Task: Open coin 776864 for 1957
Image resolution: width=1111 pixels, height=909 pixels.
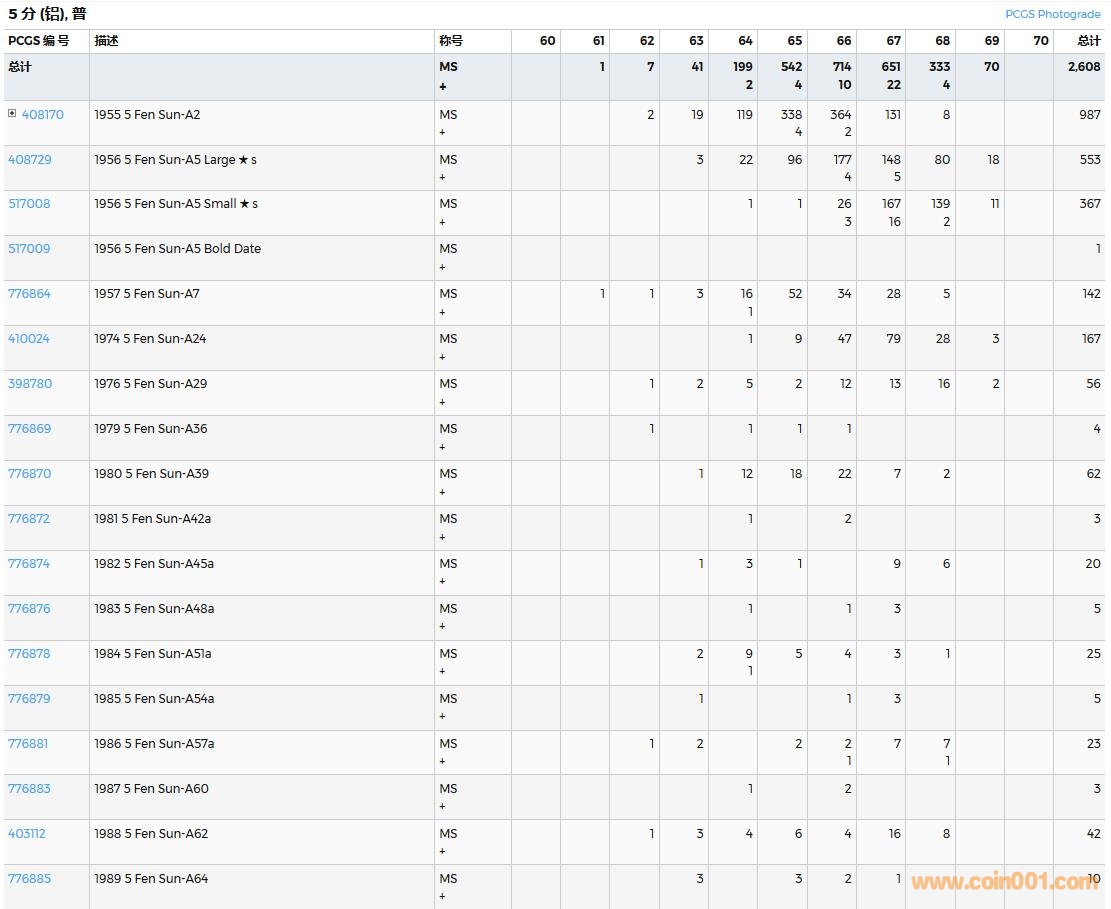Action: (29, 294)
